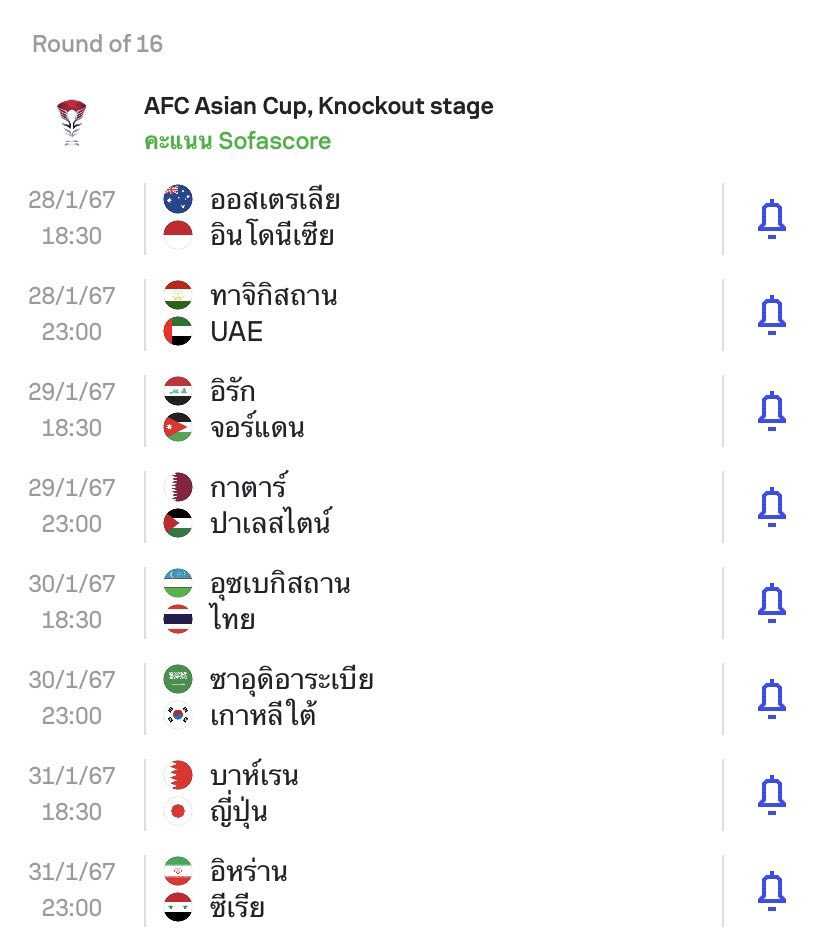Click the South Korea flag icon

(178, 715)
